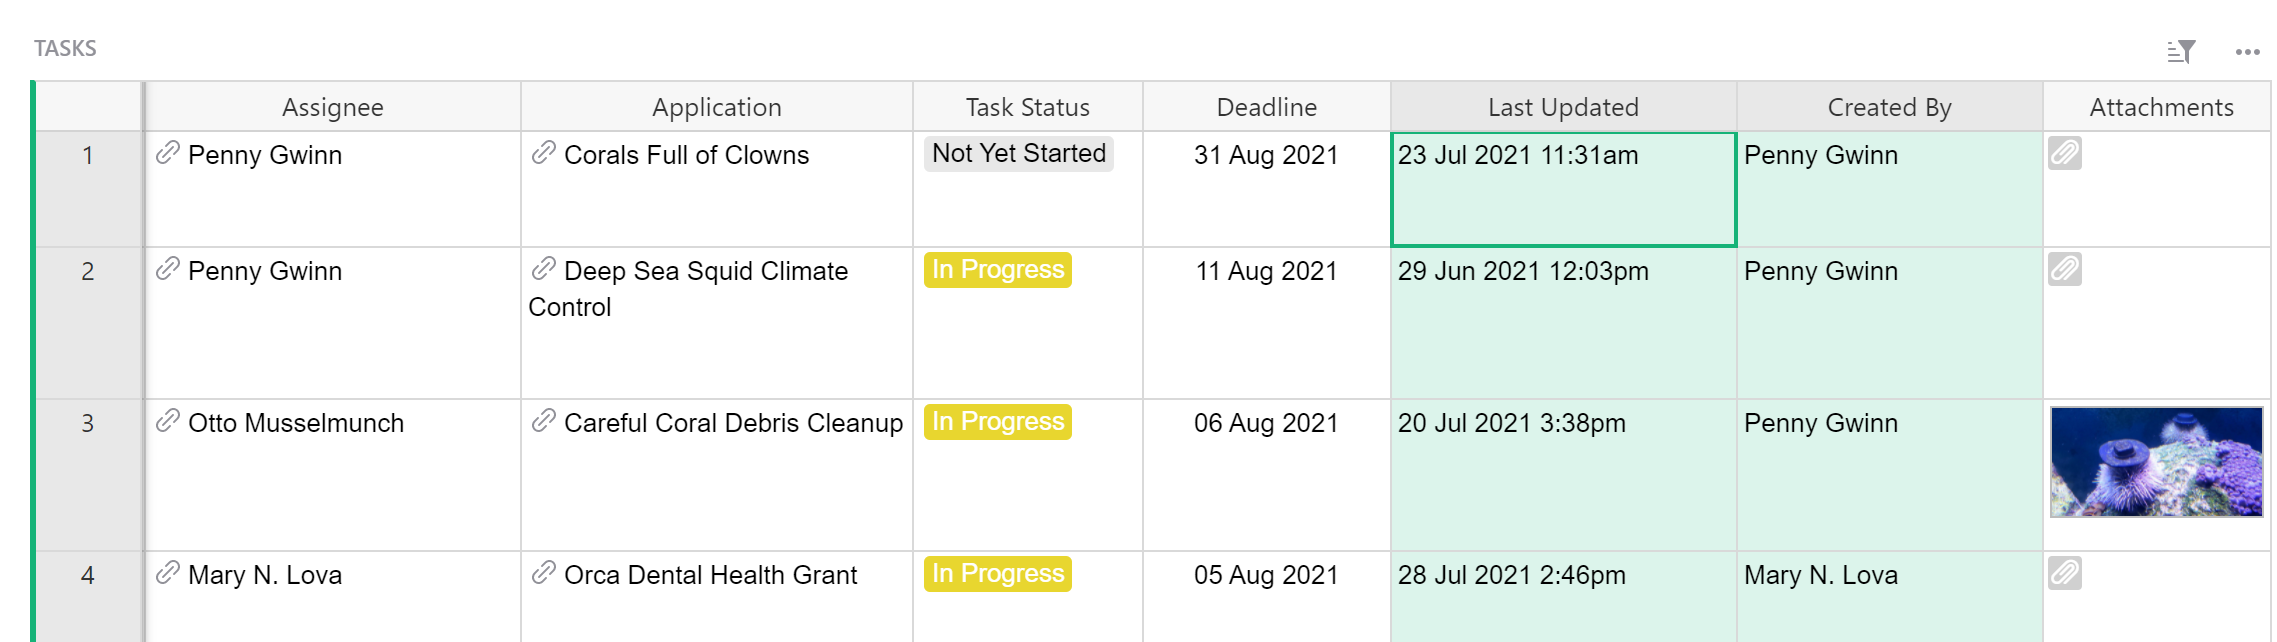
Task: Select the Last Updated column header
Action: click(1563, 107)
